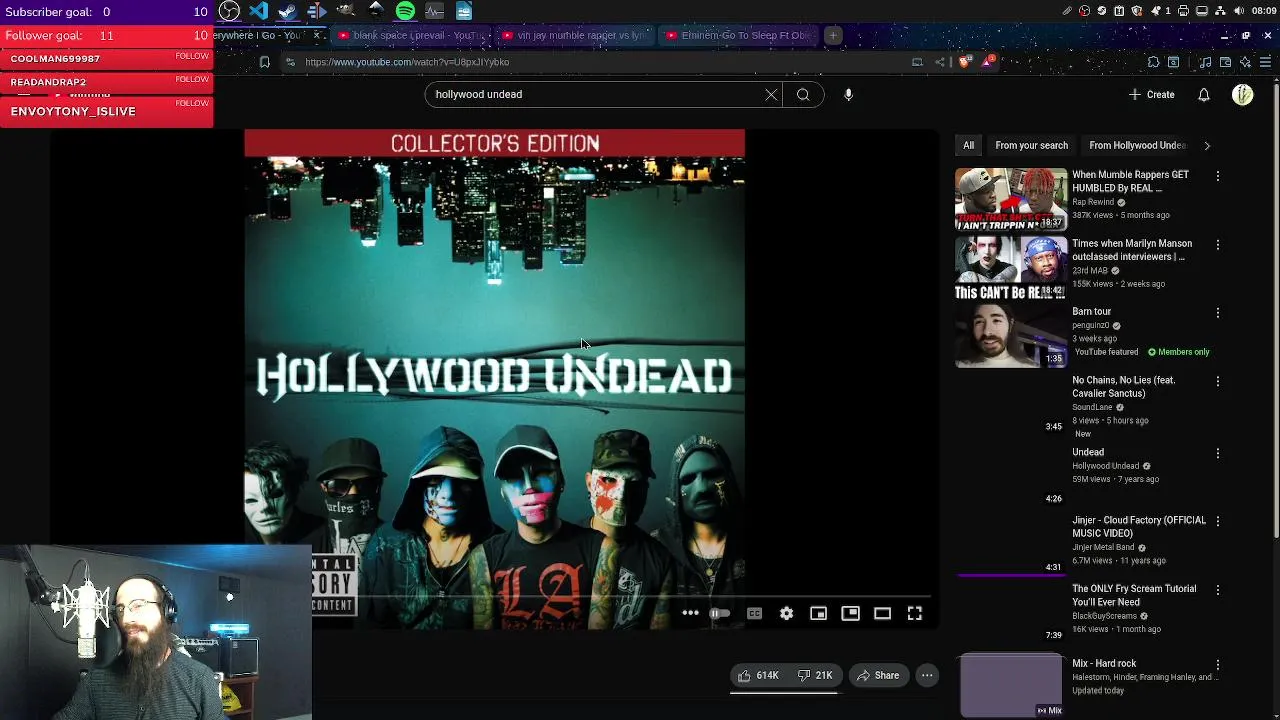Click the Share button under the video
Viewport: 1280px width, 720px height.
pos(878,675)
